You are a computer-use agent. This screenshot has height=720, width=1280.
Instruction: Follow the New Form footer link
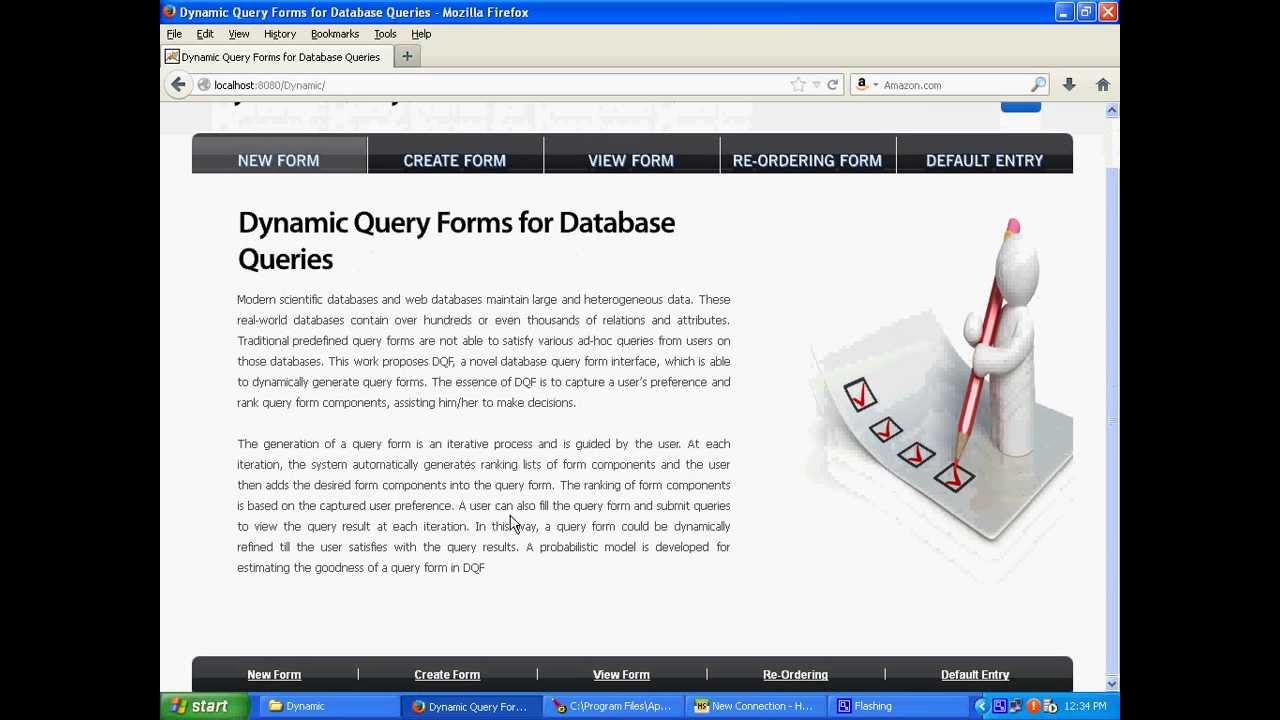pos(274,675)
